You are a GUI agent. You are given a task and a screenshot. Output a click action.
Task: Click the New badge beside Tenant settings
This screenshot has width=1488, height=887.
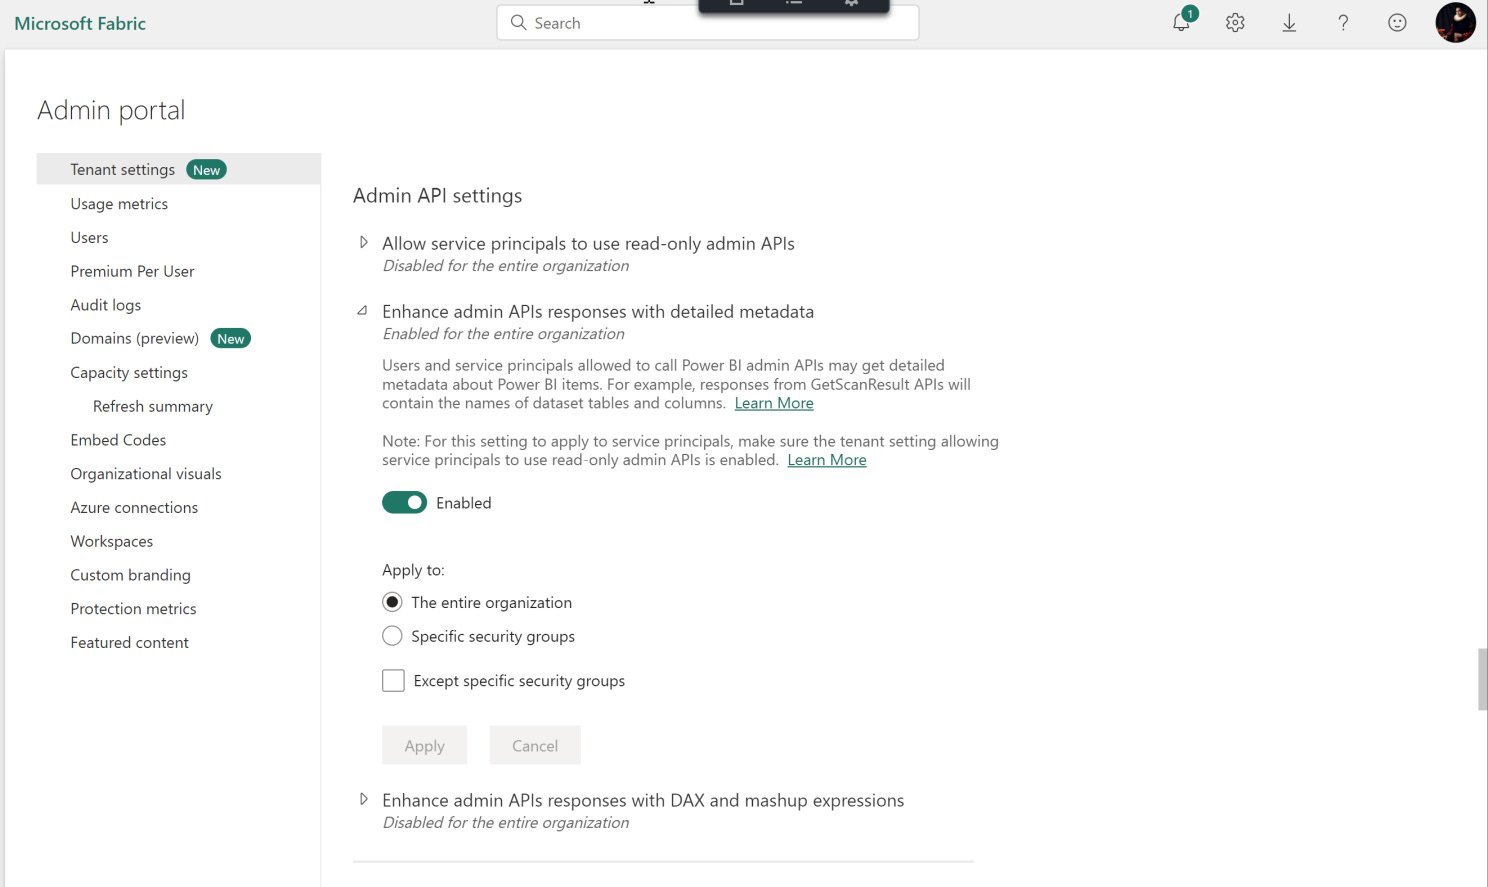(x=206, y=170)
